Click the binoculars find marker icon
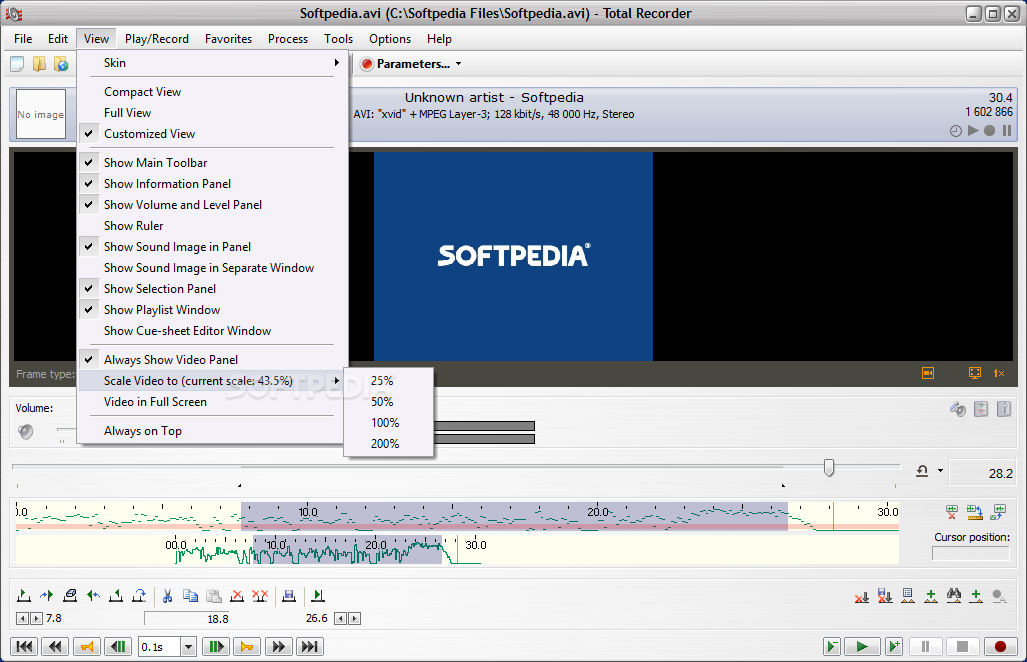The width and height of the screenshot is (1027, 662). tap(954, 595)
